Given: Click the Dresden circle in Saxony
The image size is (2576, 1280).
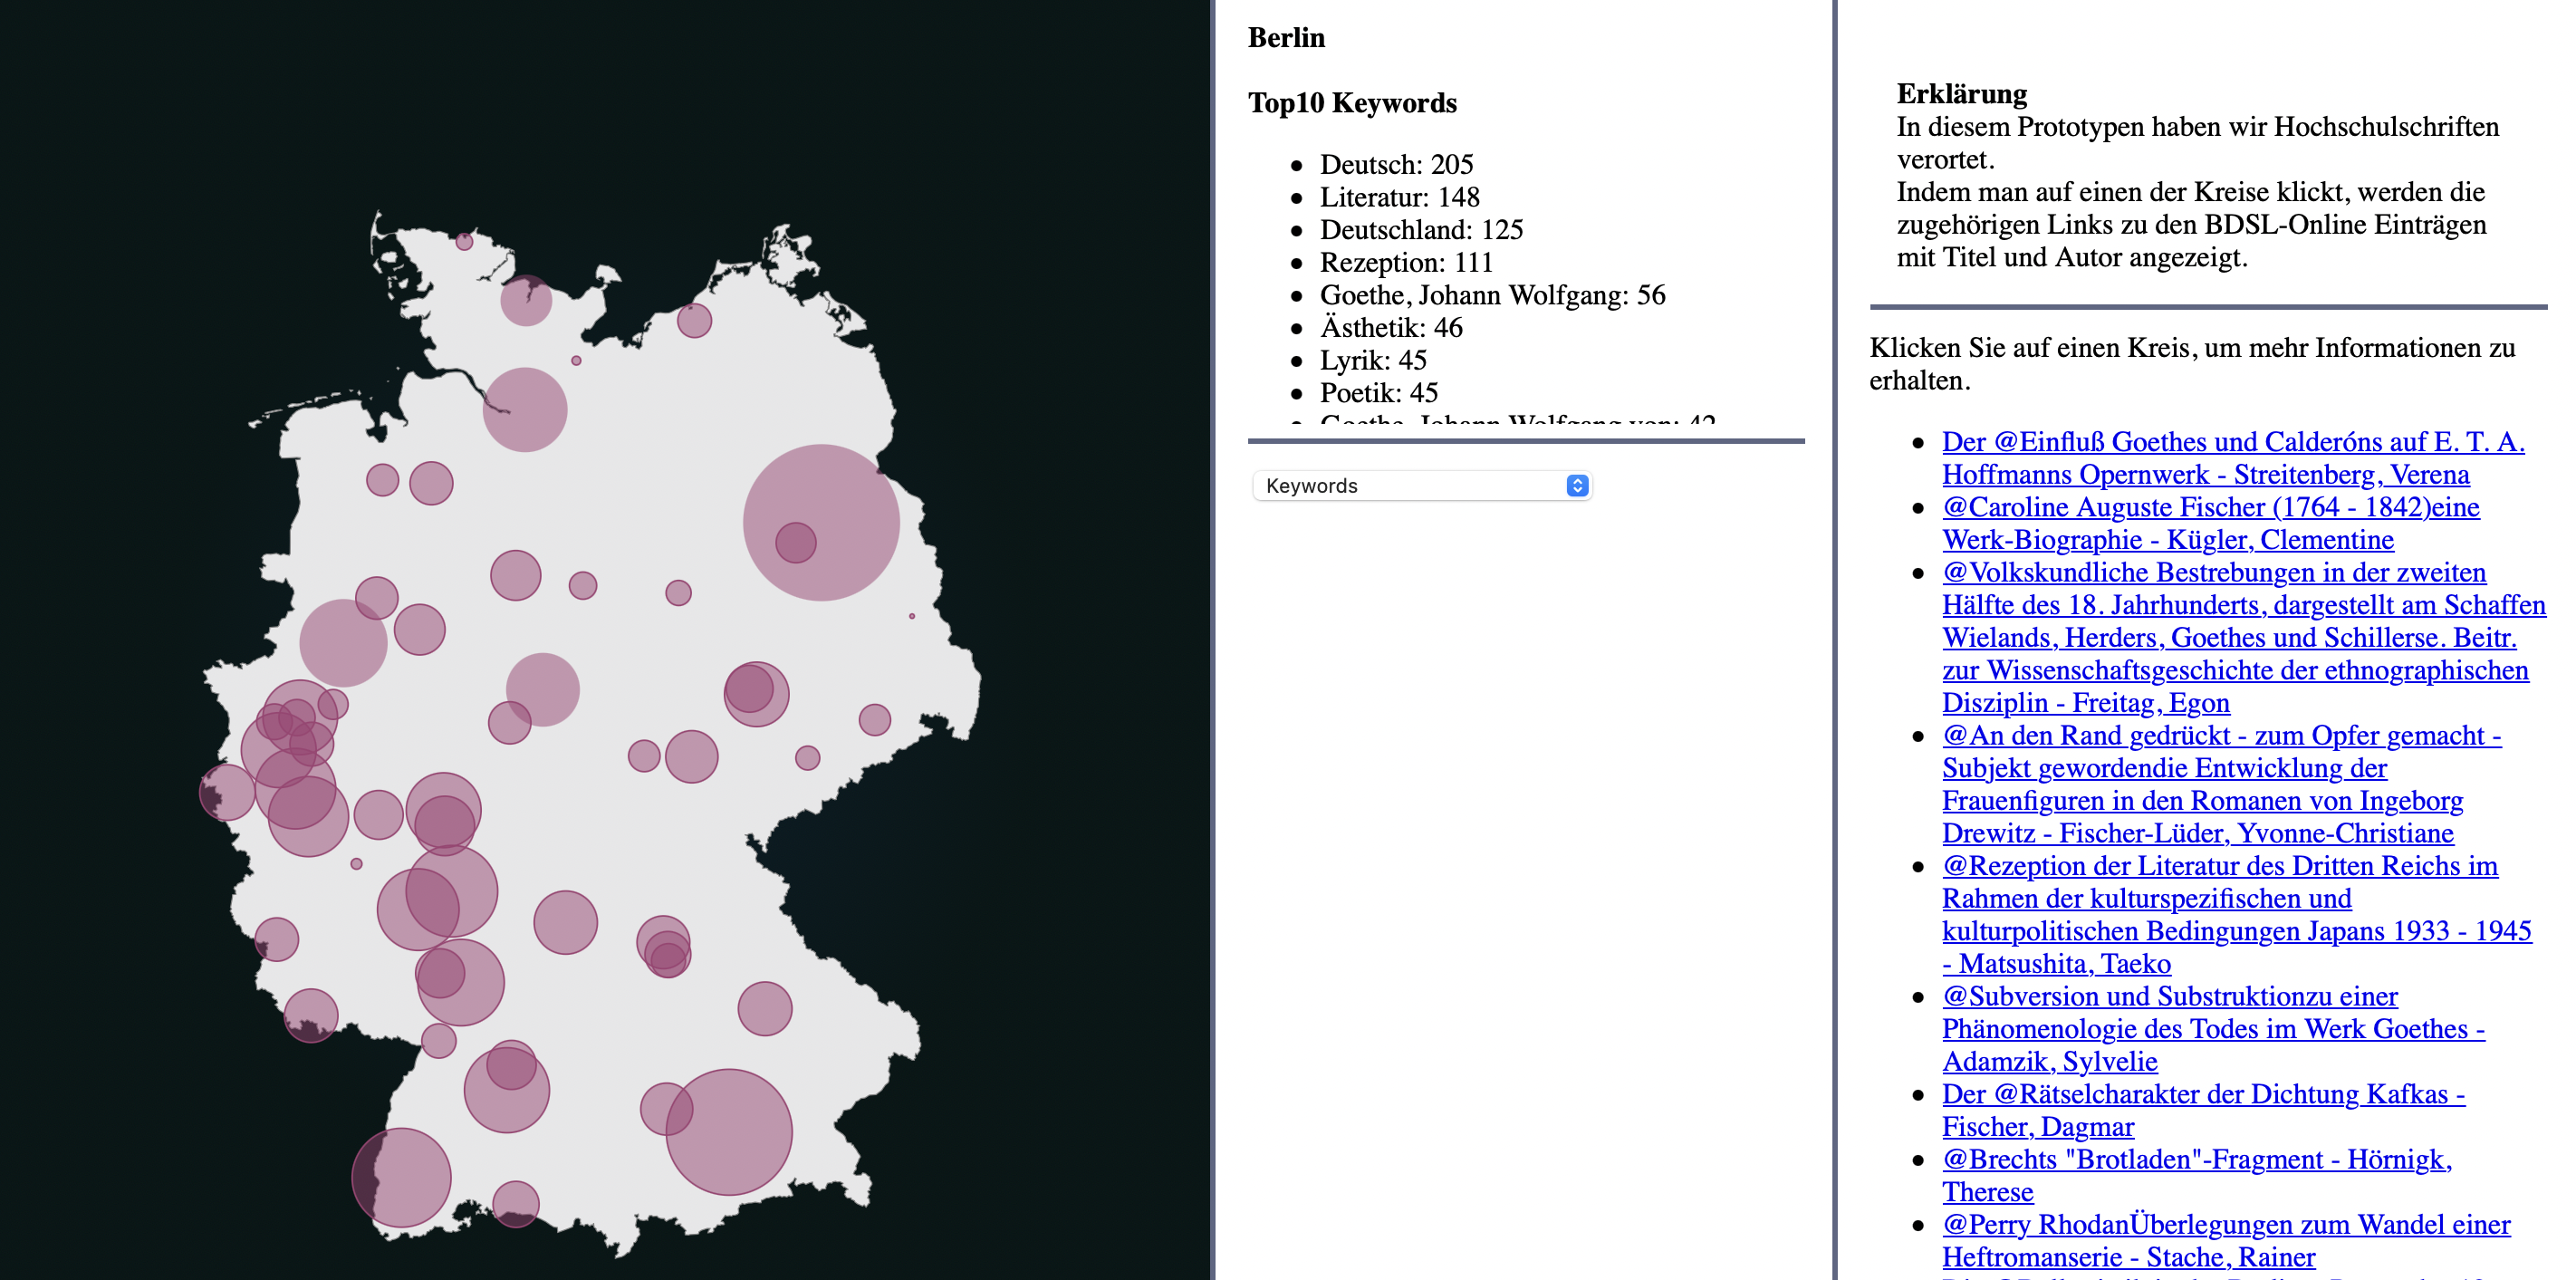Looking at the screenshot, I should pos(874,719).
